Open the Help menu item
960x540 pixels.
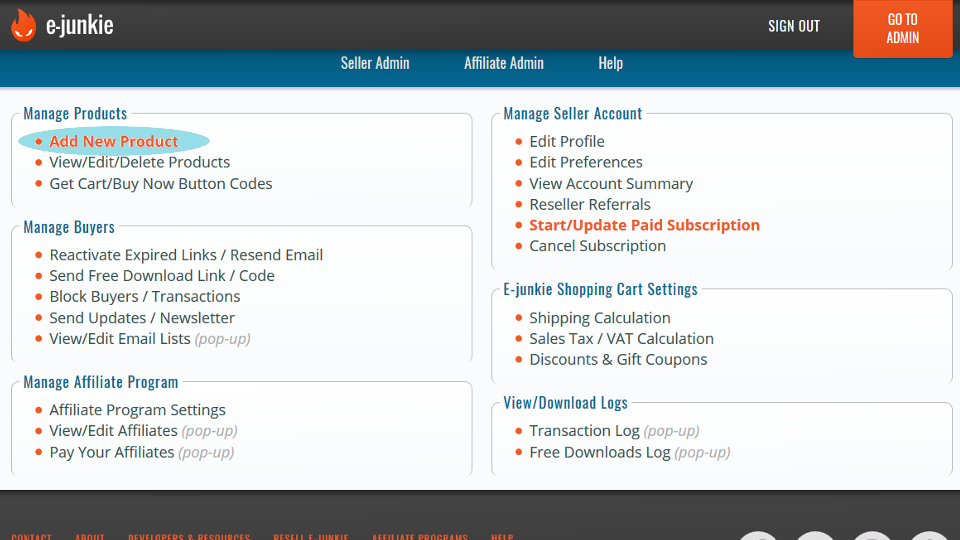[x=610, y=63]
